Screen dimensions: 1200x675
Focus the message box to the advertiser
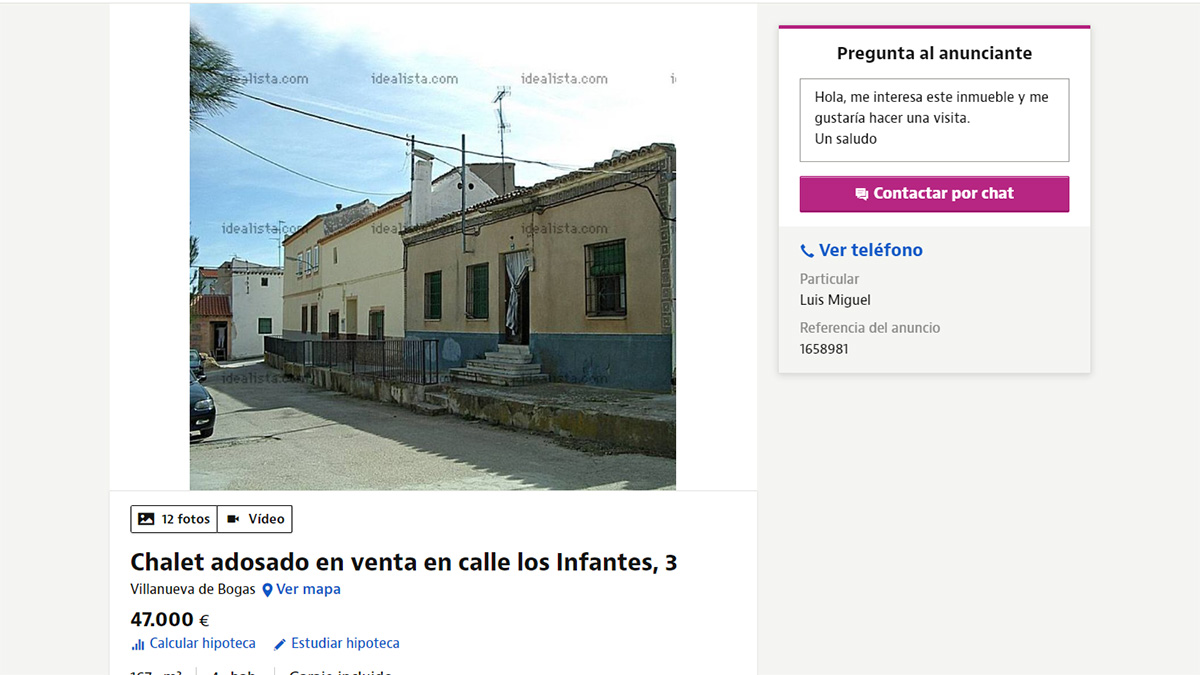click(934, 119)
